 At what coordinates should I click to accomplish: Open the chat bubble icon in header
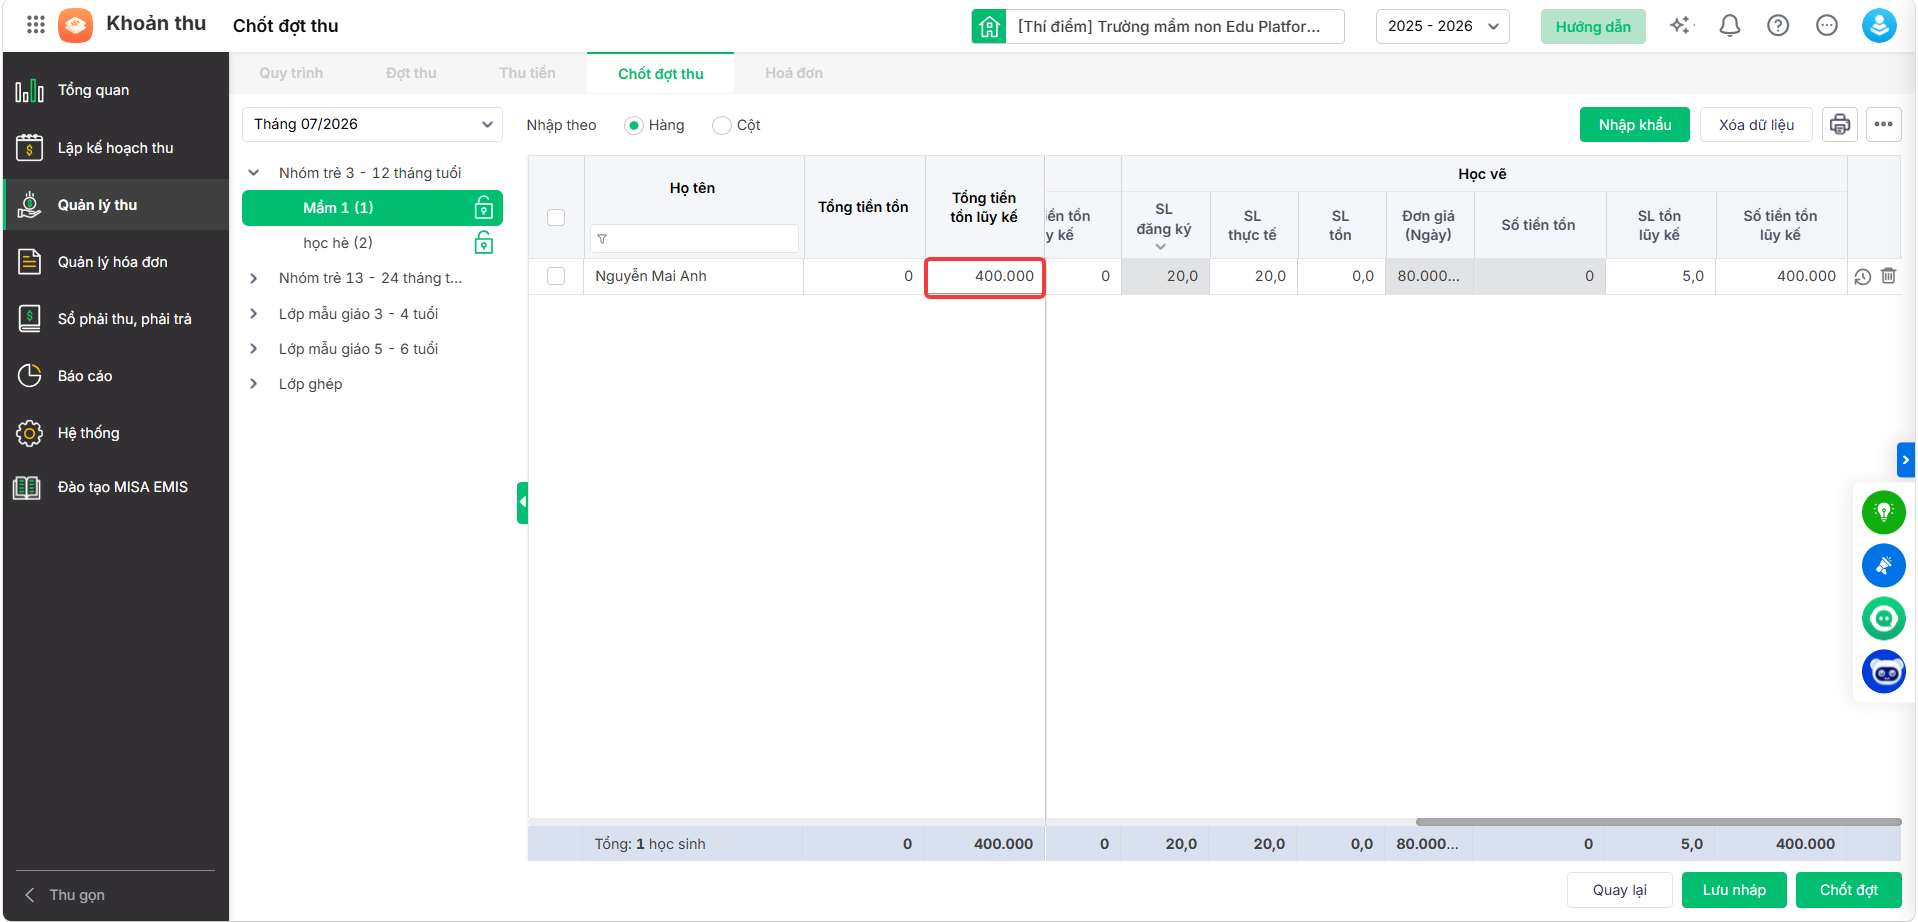1827,26
